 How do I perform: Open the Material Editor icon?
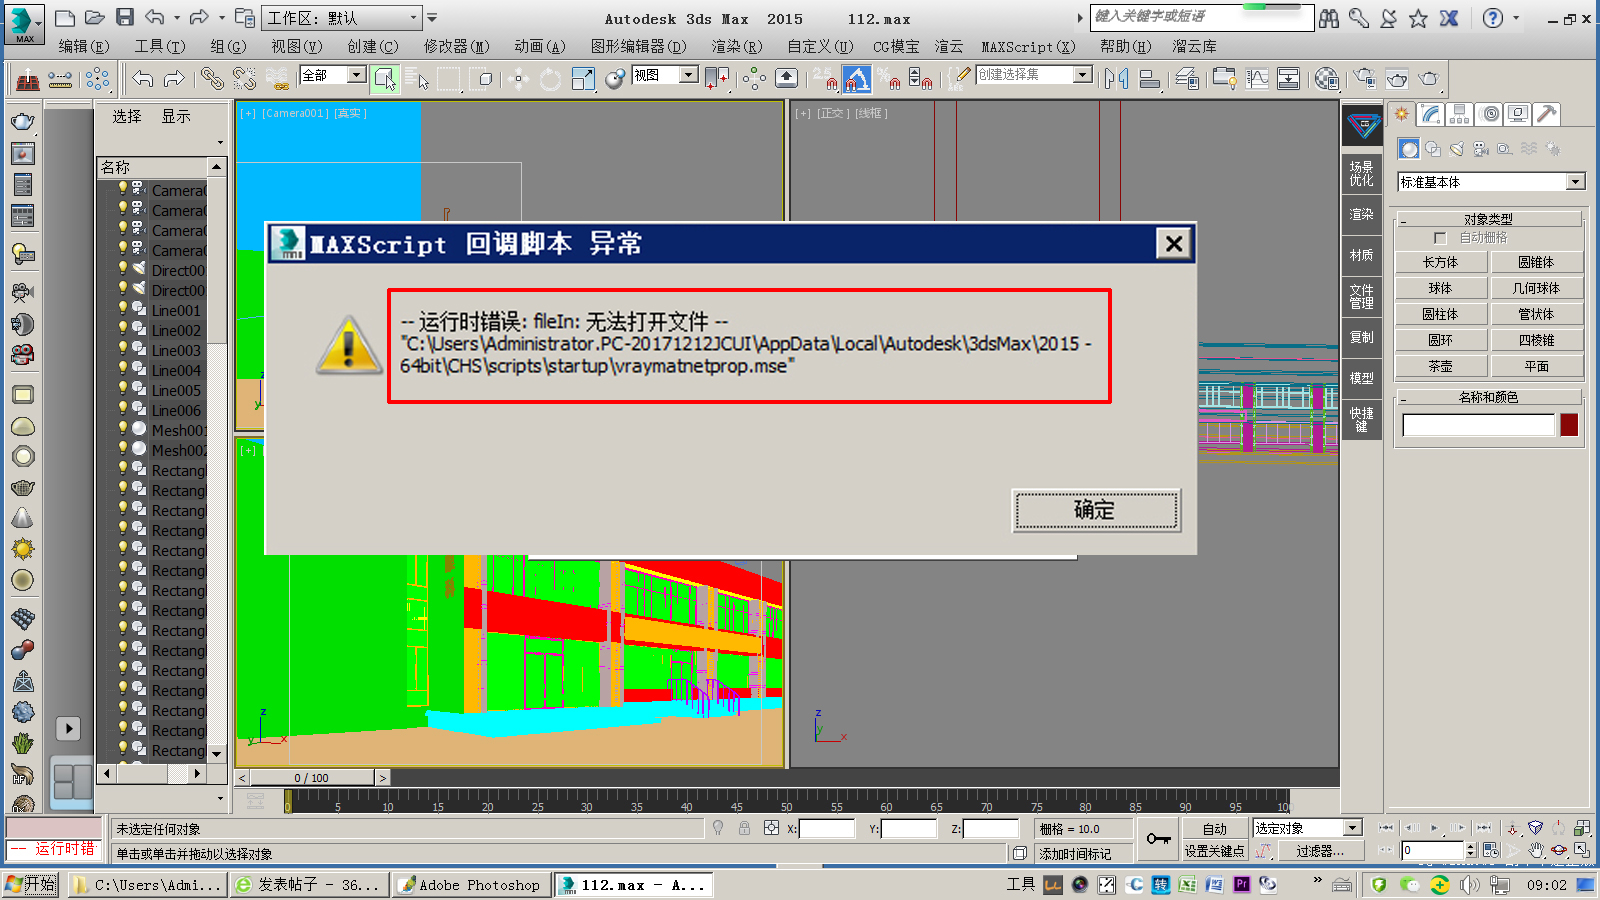pyautogui.click(x=1327, y=78)
